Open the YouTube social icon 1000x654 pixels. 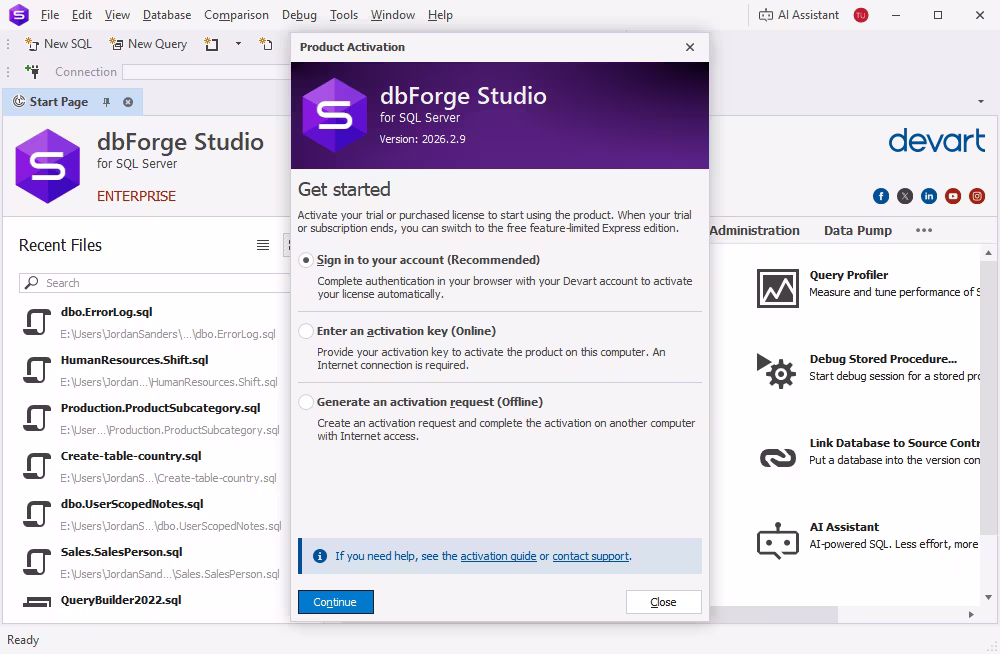(953, 197)
